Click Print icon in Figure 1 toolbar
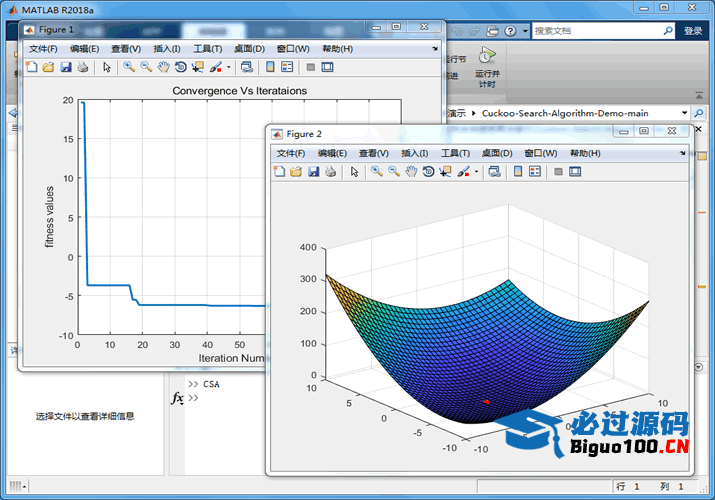 point(83,67)
